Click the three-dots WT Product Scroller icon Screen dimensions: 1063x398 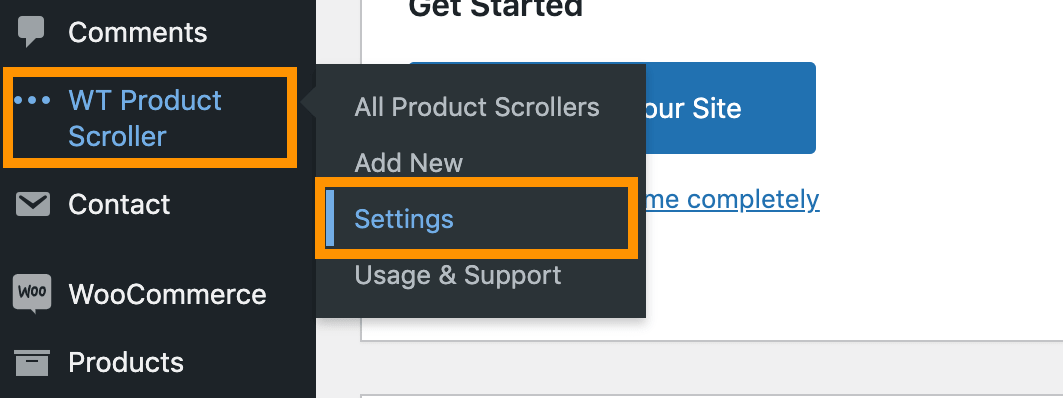click(33, 100)
